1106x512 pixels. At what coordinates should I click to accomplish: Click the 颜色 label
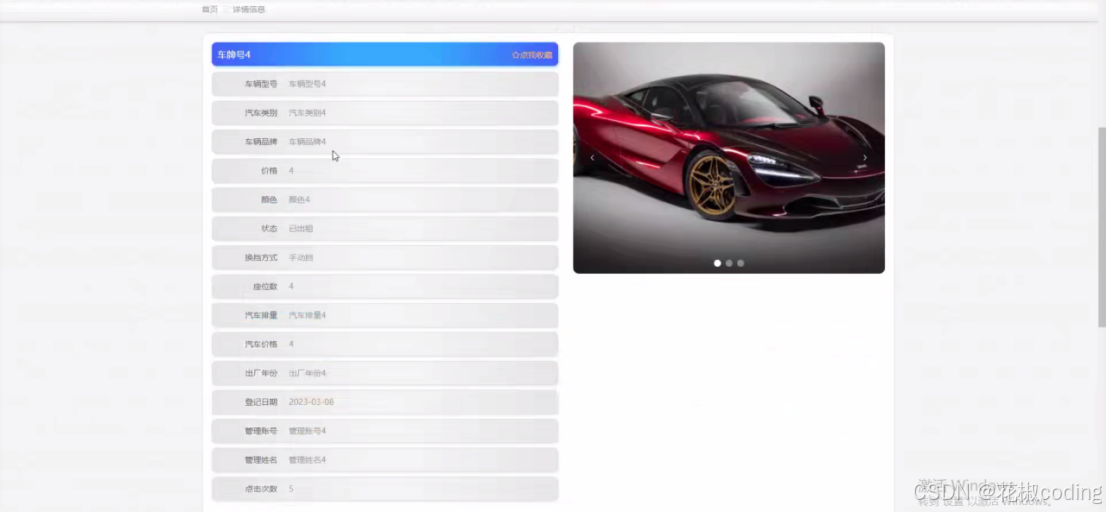269,200
